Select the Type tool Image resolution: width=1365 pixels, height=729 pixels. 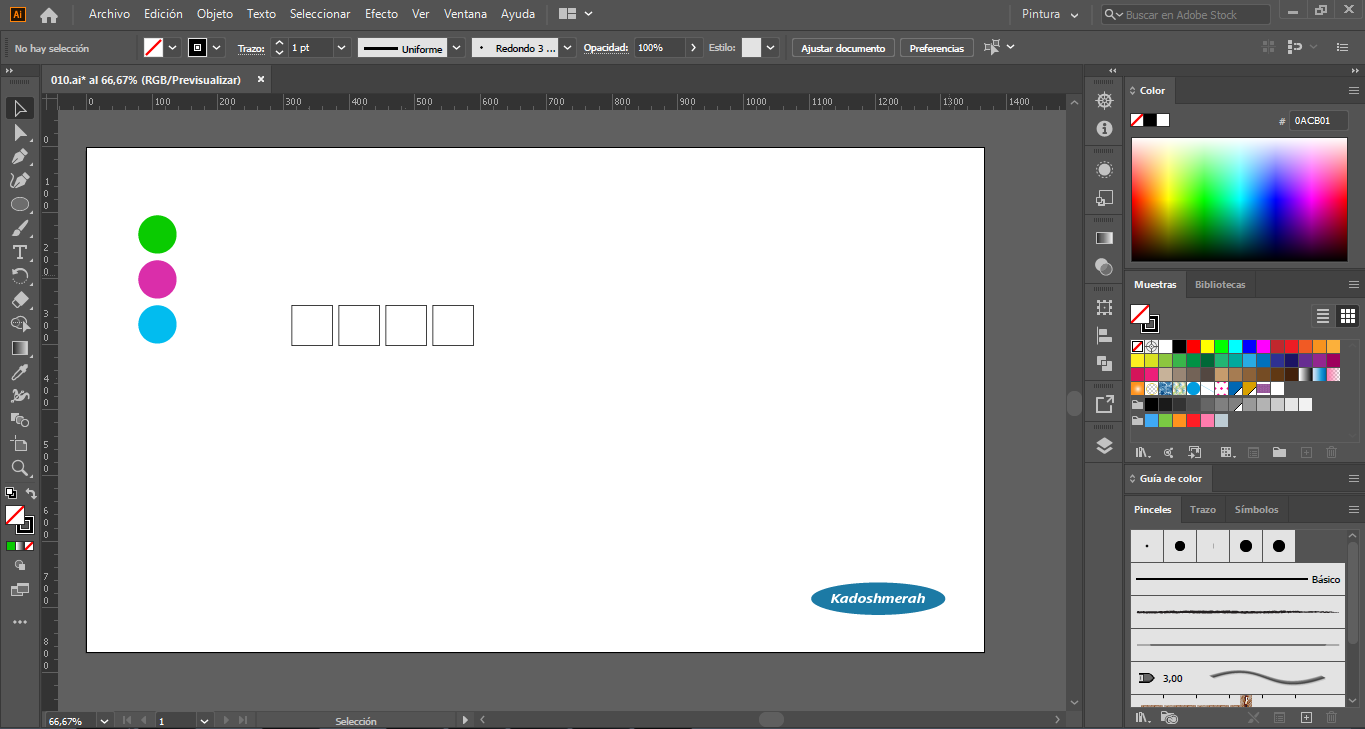click(19, 252)
